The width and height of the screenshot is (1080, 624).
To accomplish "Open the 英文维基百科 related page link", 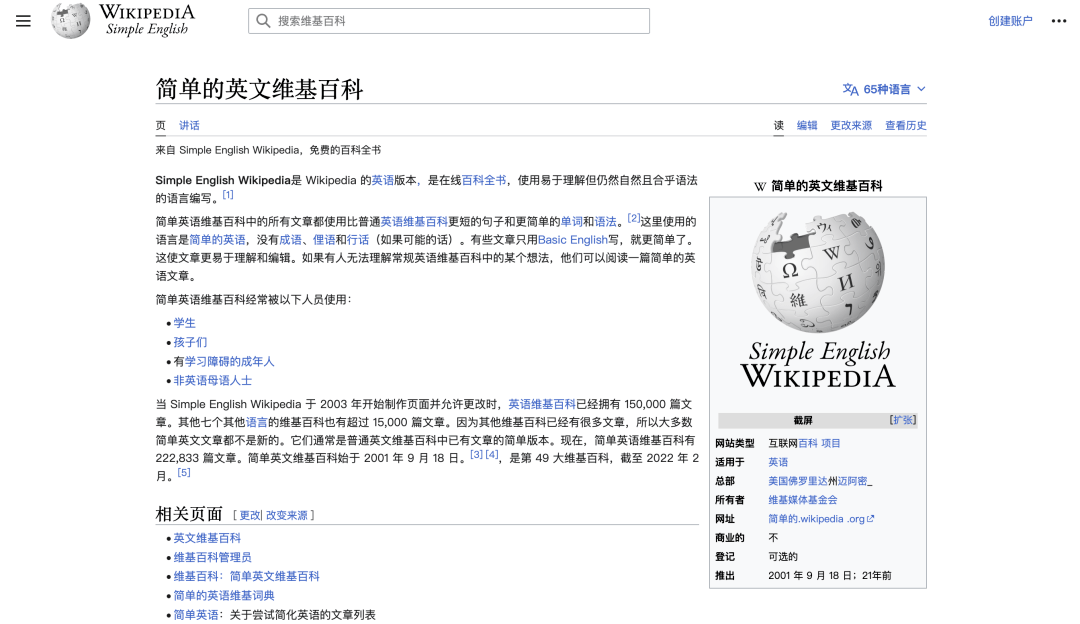I will pos(207,538).
